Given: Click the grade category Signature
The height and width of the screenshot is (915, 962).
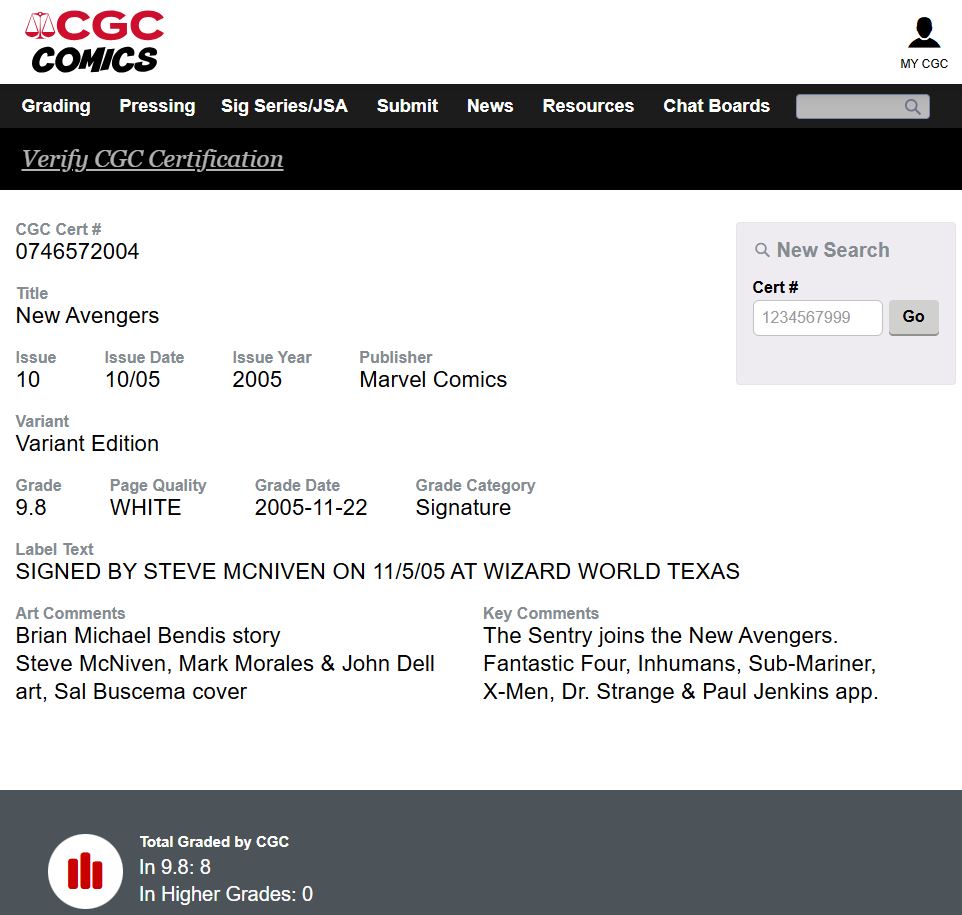Looking at the screenshot, I should point(463,508).
